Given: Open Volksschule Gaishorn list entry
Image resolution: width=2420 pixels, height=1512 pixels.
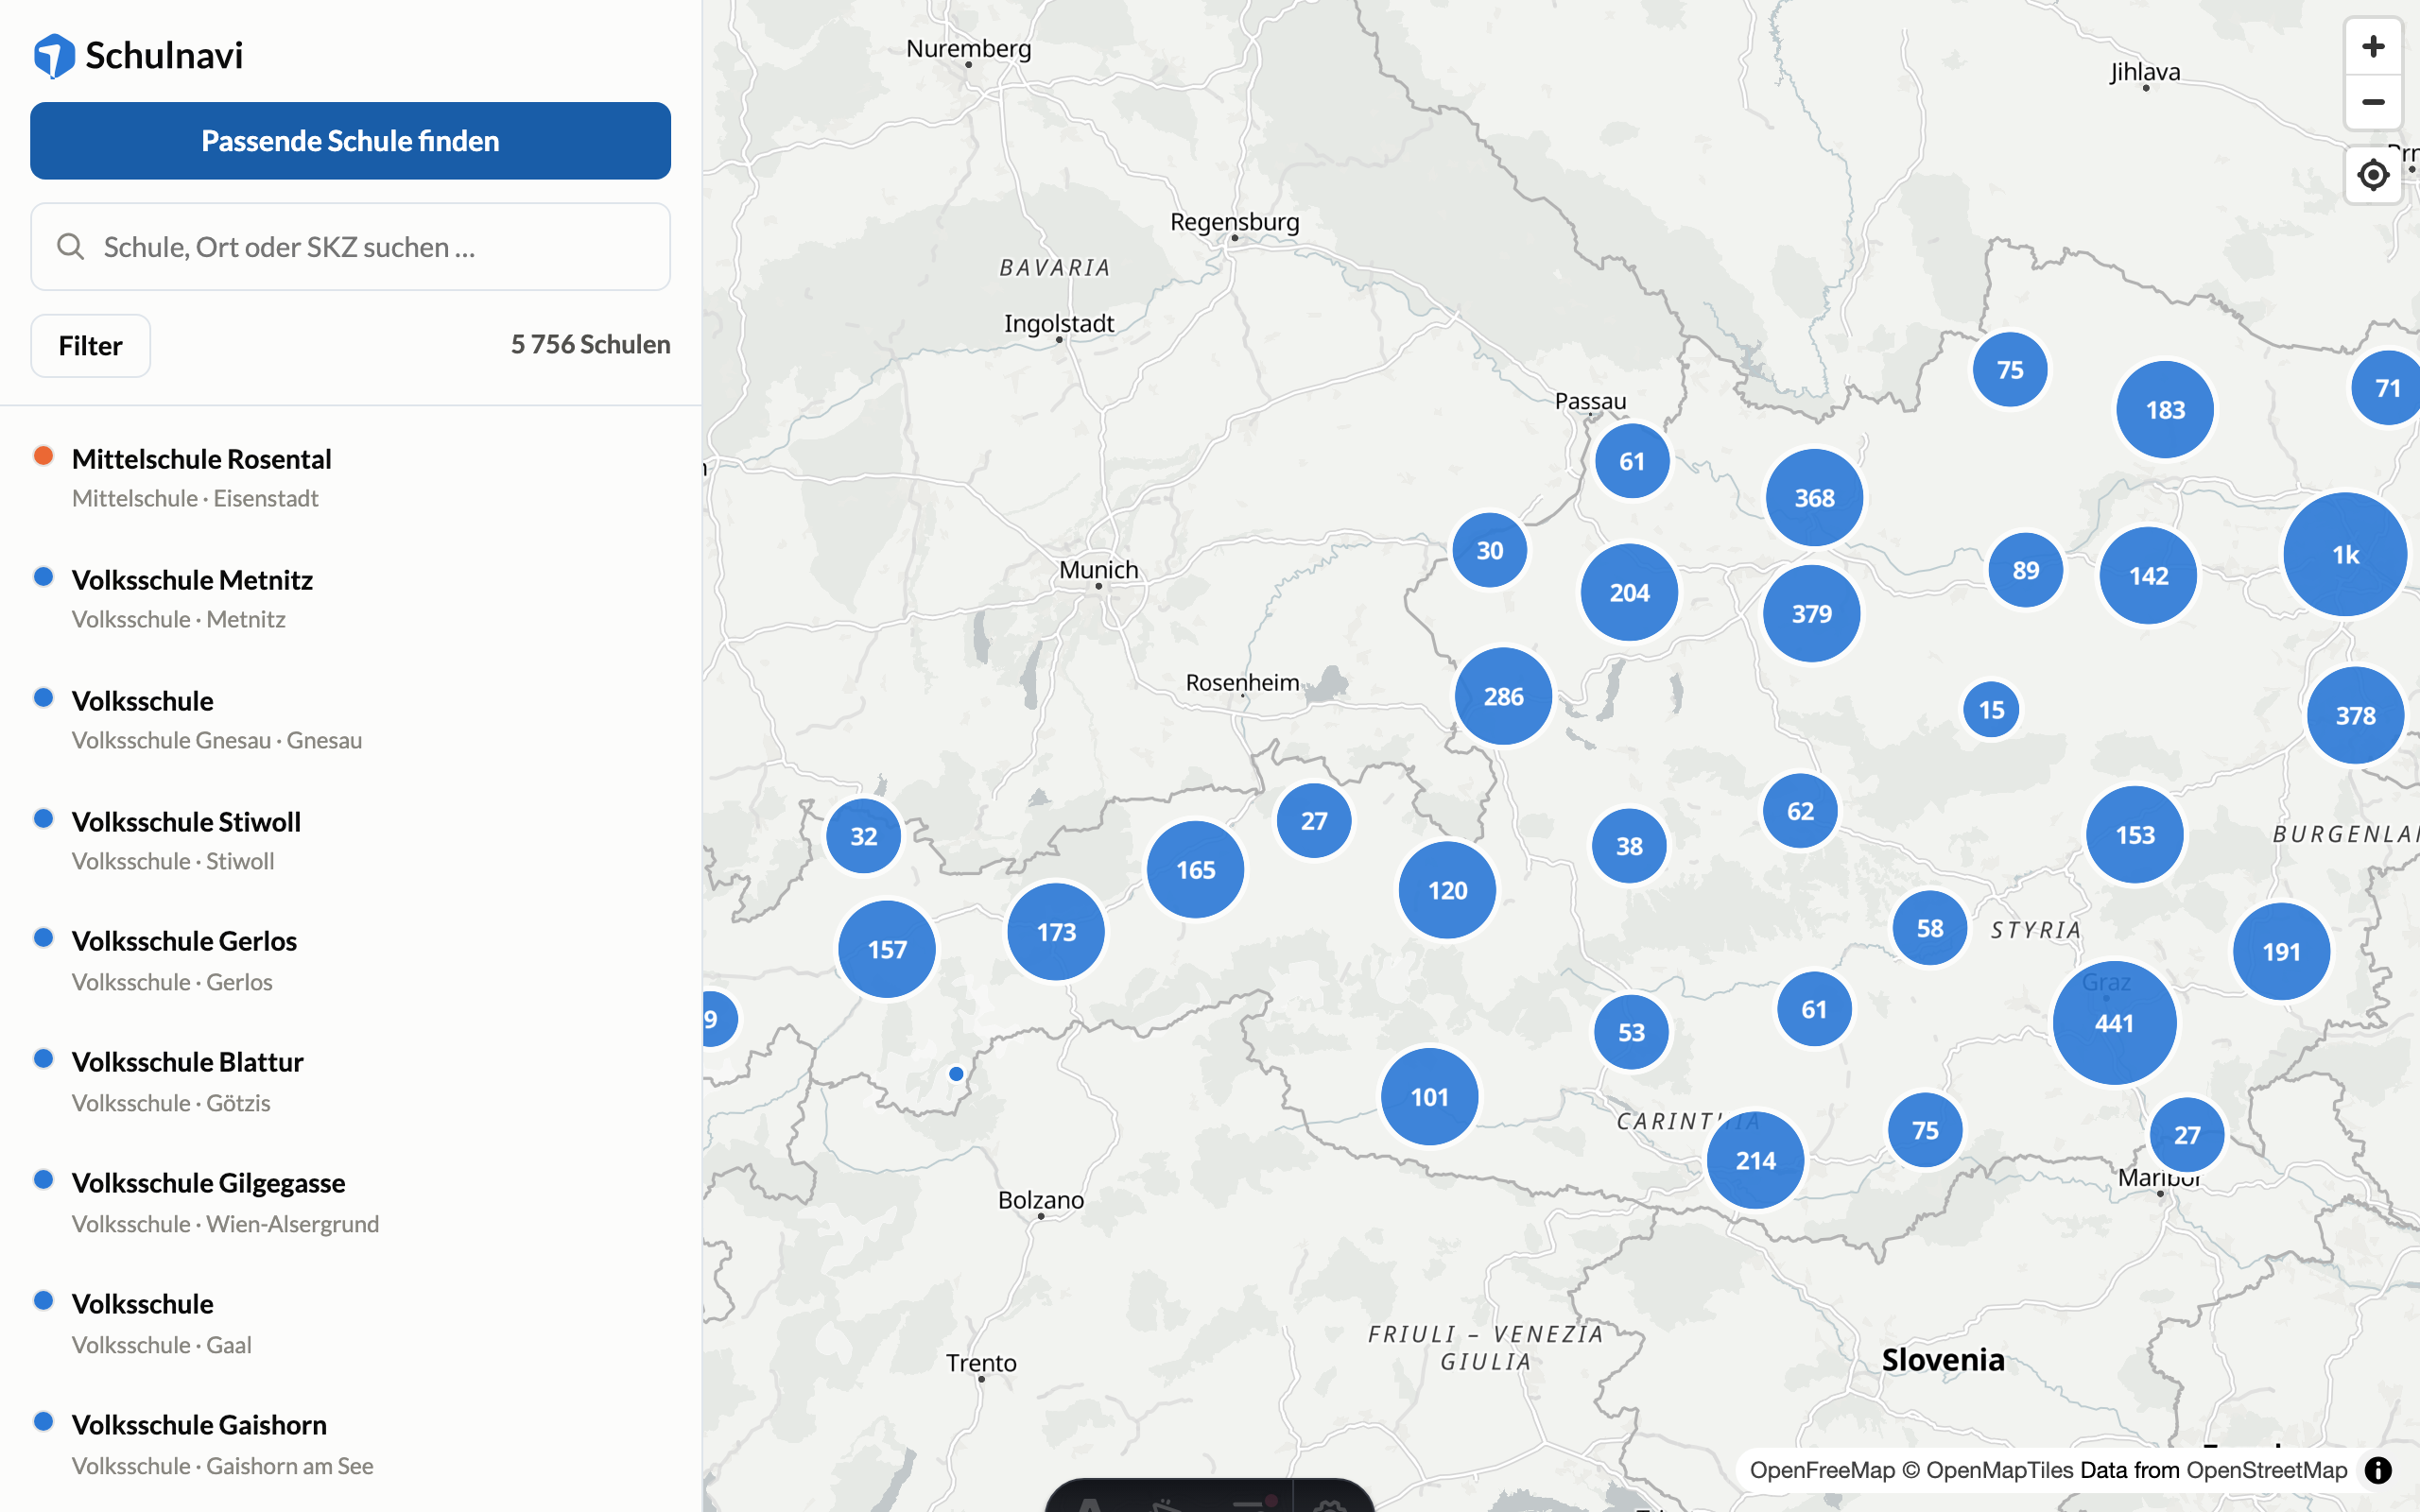Looking at the screenshot, I should [x=350, y=1444].
